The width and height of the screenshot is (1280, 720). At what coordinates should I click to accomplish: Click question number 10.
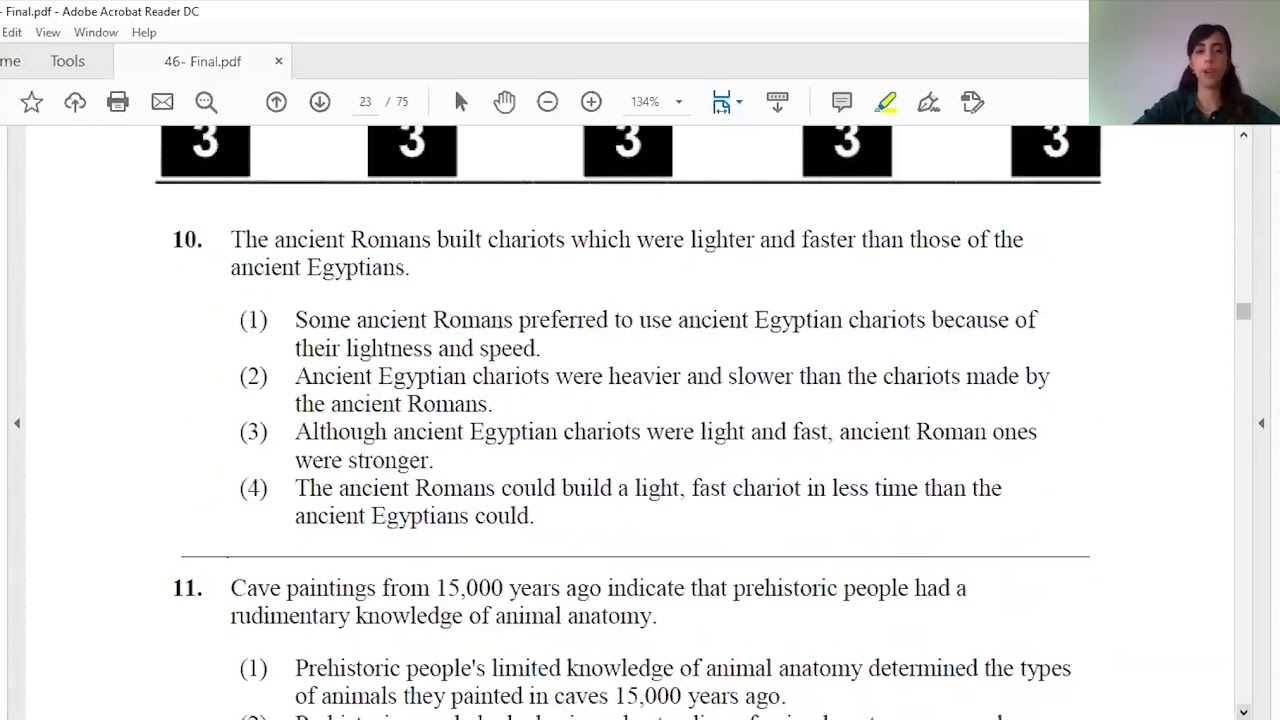(x=187, y=239)
